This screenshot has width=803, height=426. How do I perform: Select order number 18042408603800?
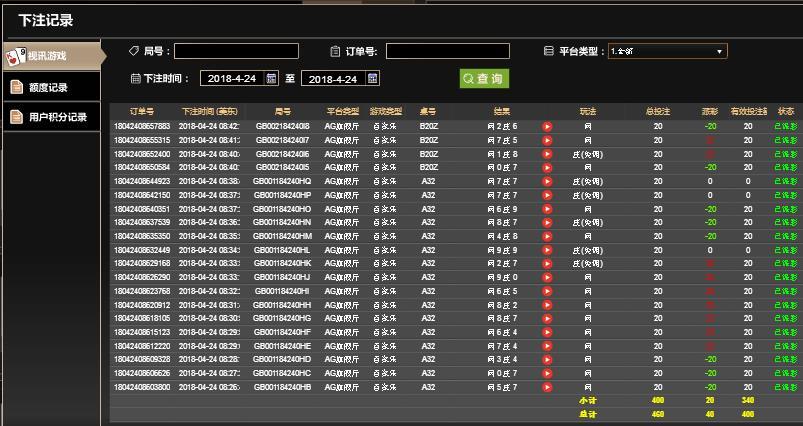click(x=142, y=387)
